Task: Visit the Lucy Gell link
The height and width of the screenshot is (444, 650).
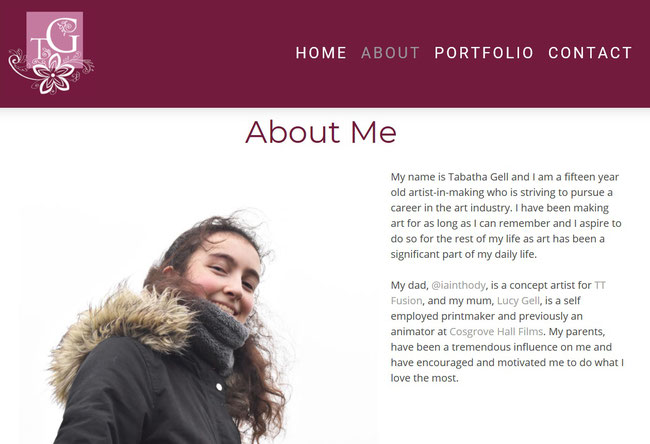Action: coord(518,301)
